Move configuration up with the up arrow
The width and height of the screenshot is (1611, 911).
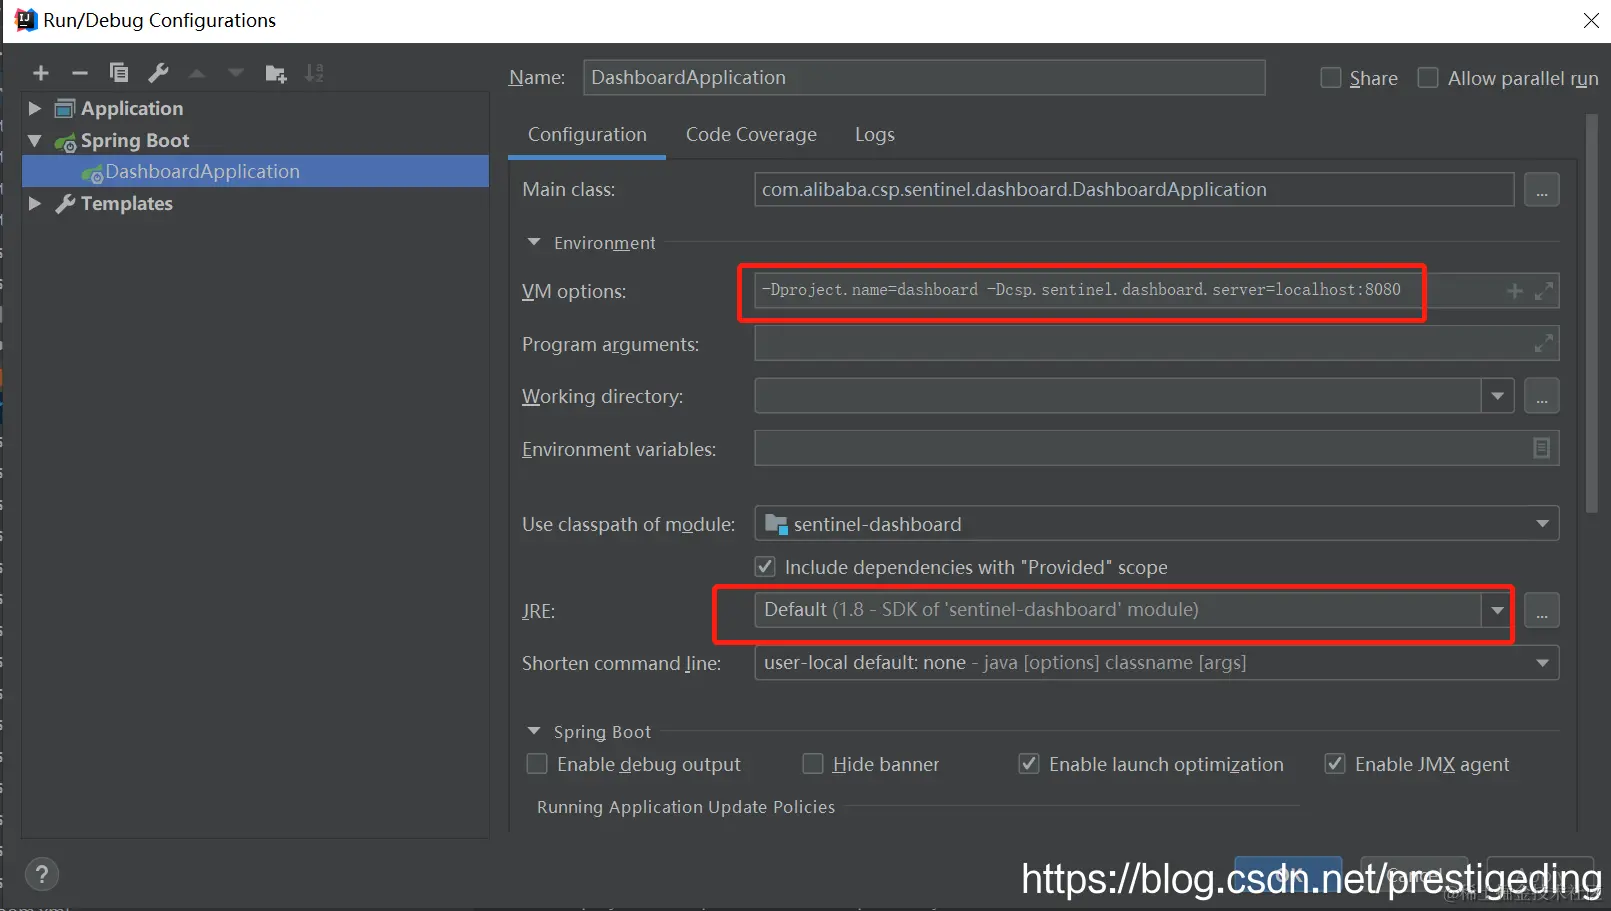197,73
